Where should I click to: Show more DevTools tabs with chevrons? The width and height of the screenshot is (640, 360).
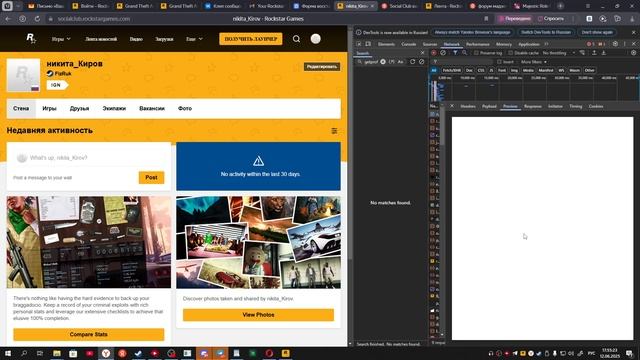tap(547, 44)
